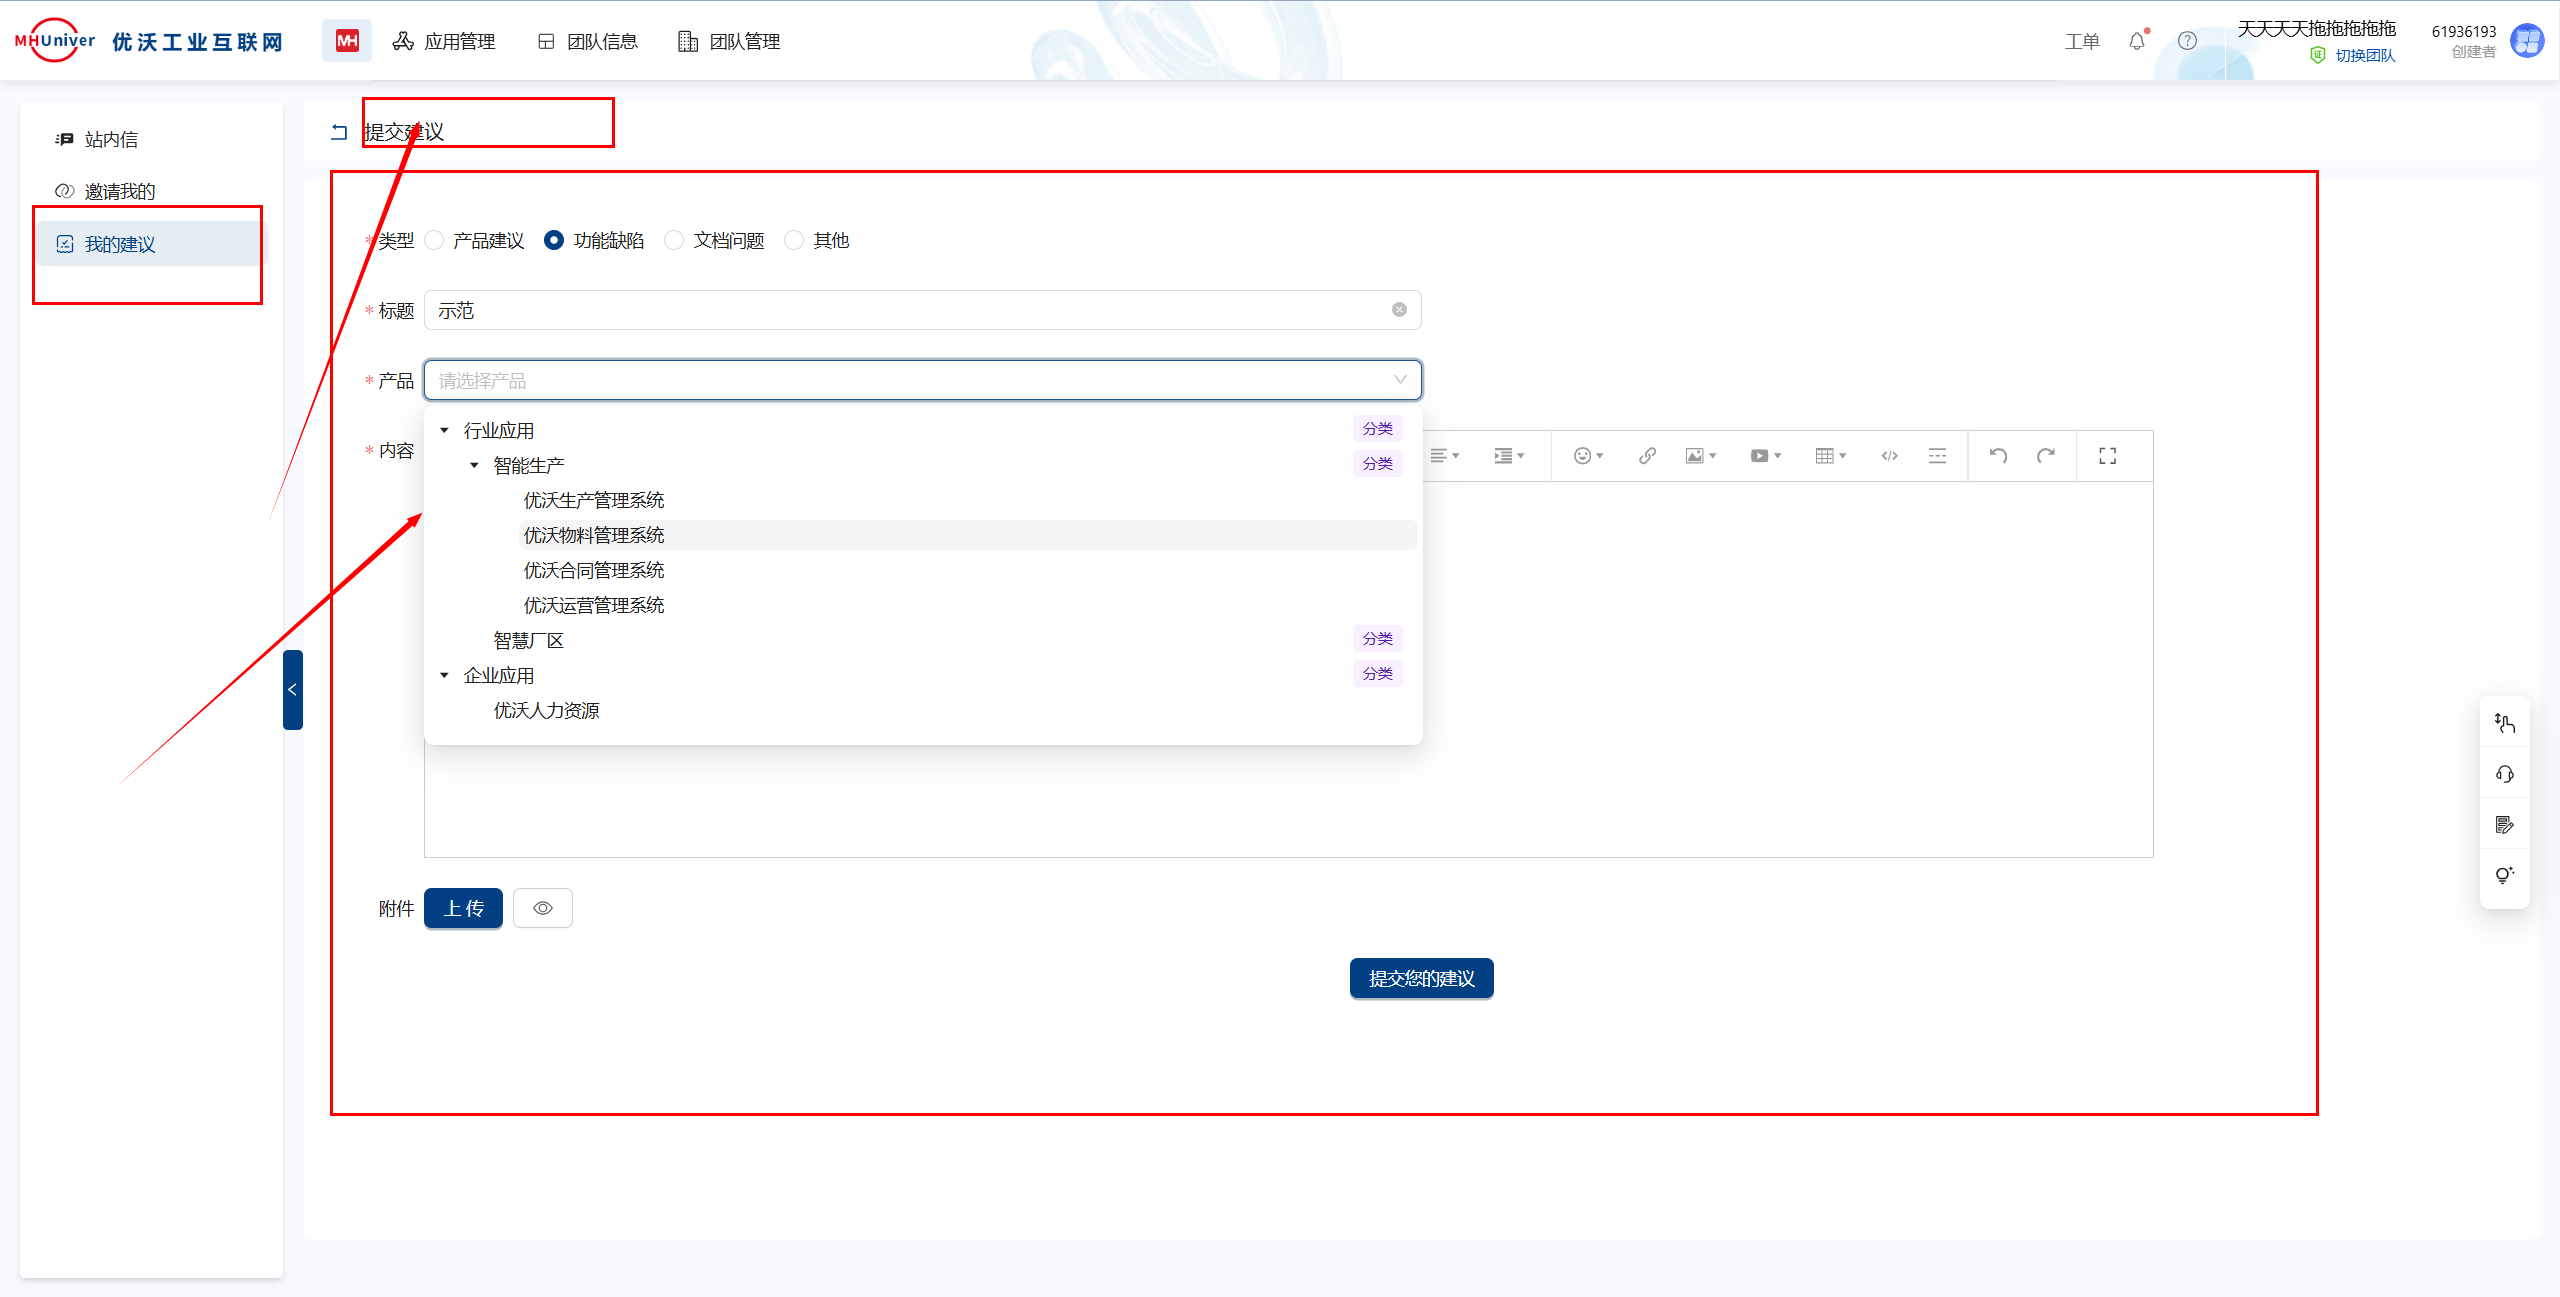Viewport: 2560px width, 1297px height.
Task: Click the code block icon
Action: [x=1889, y=456]
